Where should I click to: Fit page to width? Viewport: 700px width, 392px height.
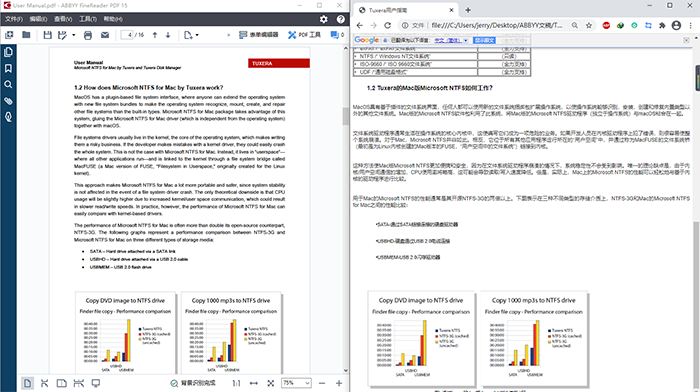pyautogui.click(x=254, y=383)
